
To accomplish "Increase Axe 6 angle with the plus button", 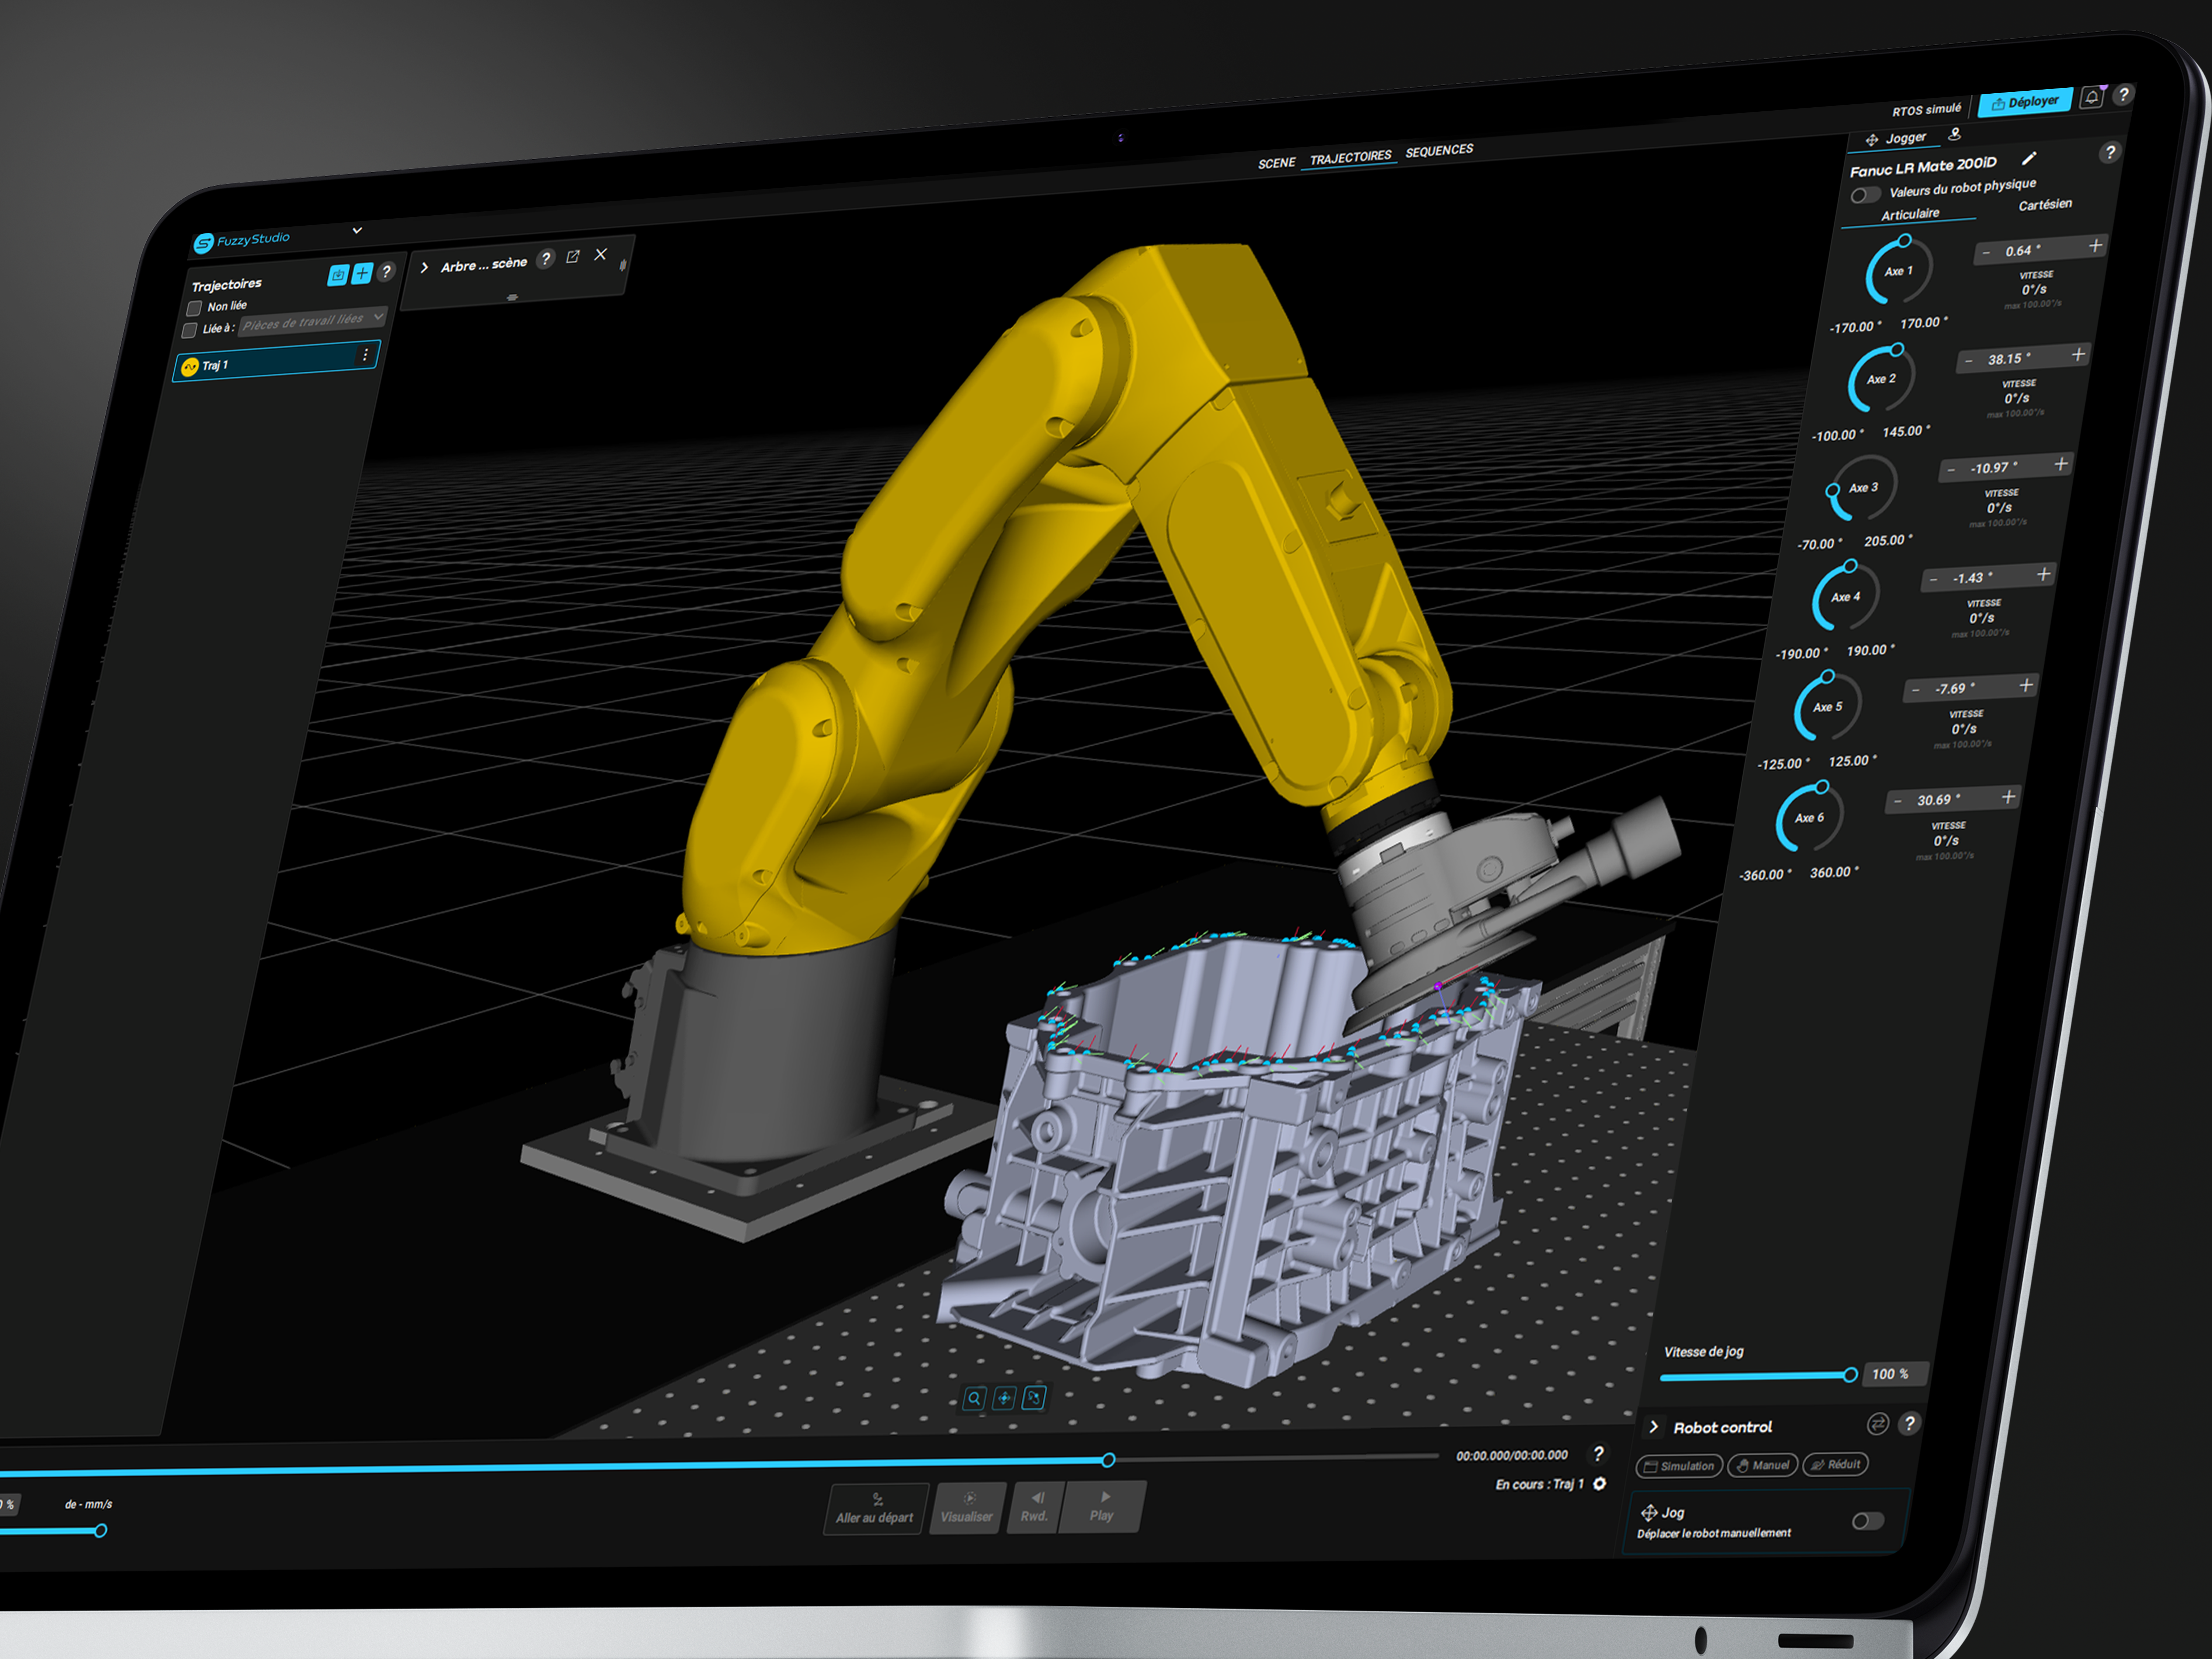I will tap(2008, 797).
